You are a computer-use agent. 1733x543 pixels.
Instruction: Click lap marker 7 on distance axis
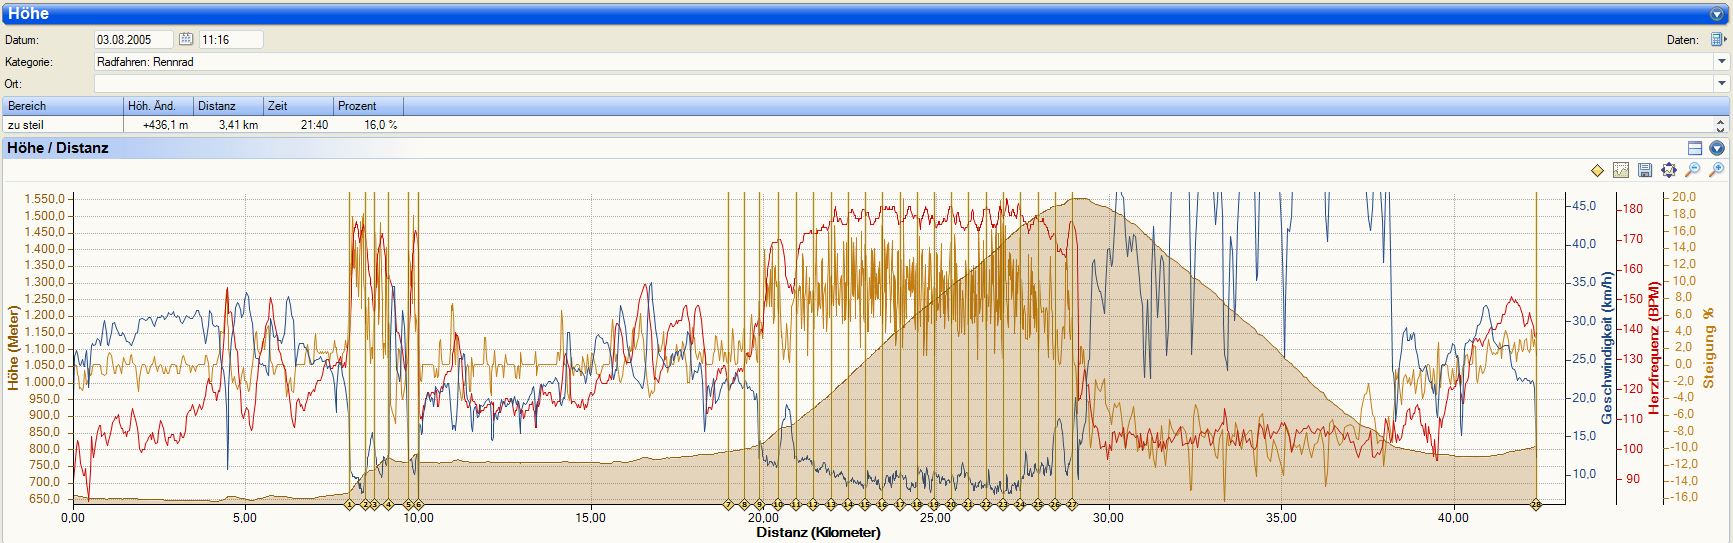729,505
